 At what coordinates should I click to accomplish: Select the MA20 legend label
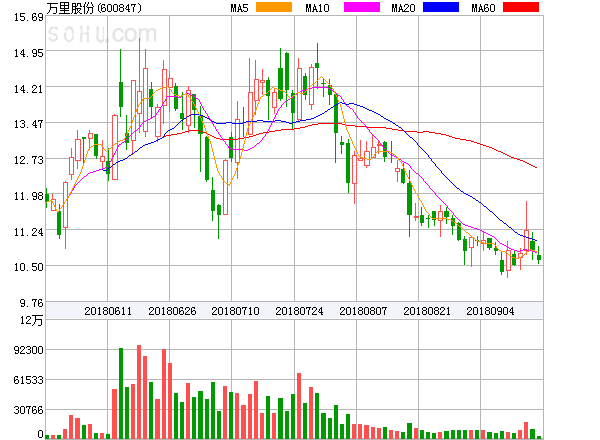pyautogui.click(x=403, y=8)
